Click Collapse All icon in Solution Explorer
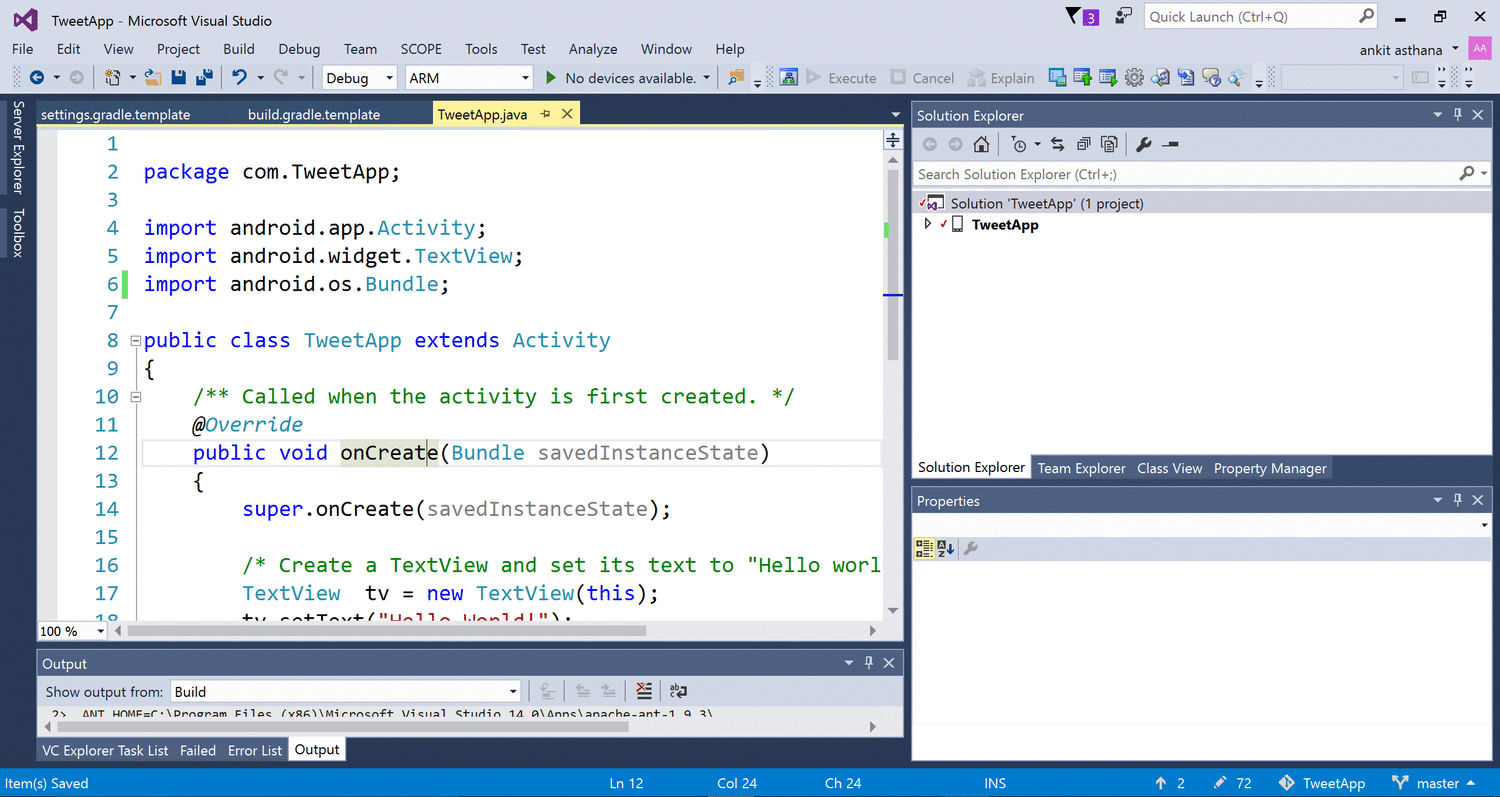Image resolution: width=1500 pixels, height=797 pixels. pos(1083,145)
